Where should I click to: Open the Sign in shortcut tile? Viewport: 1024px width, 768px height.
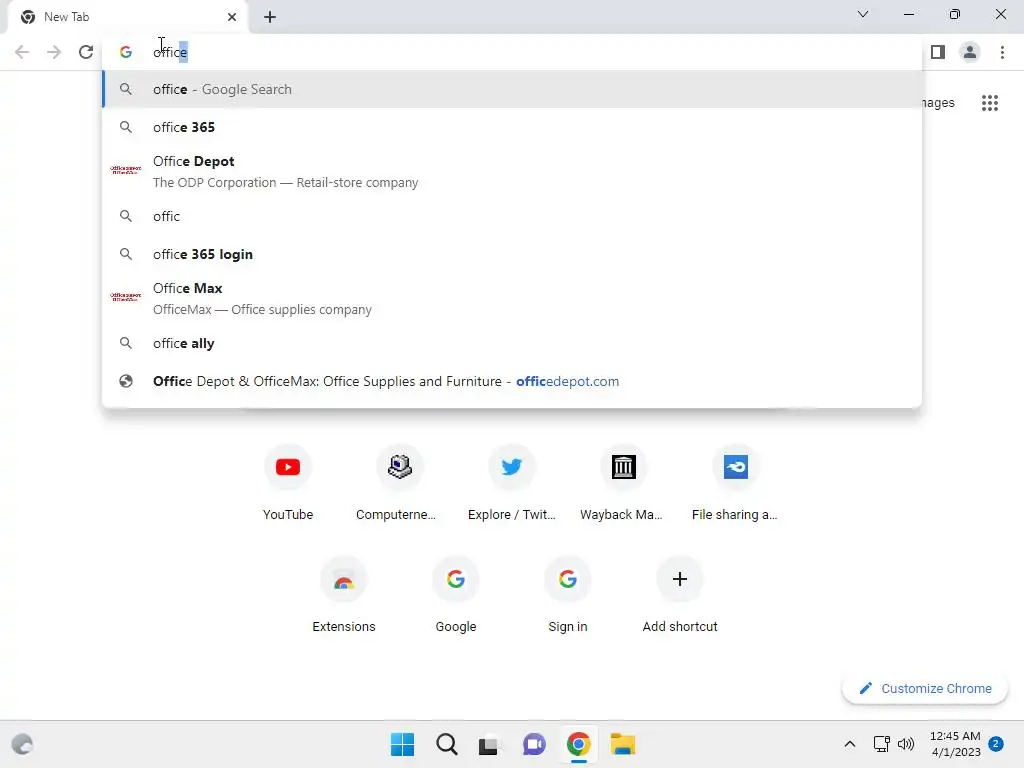(x=568, y=595)
